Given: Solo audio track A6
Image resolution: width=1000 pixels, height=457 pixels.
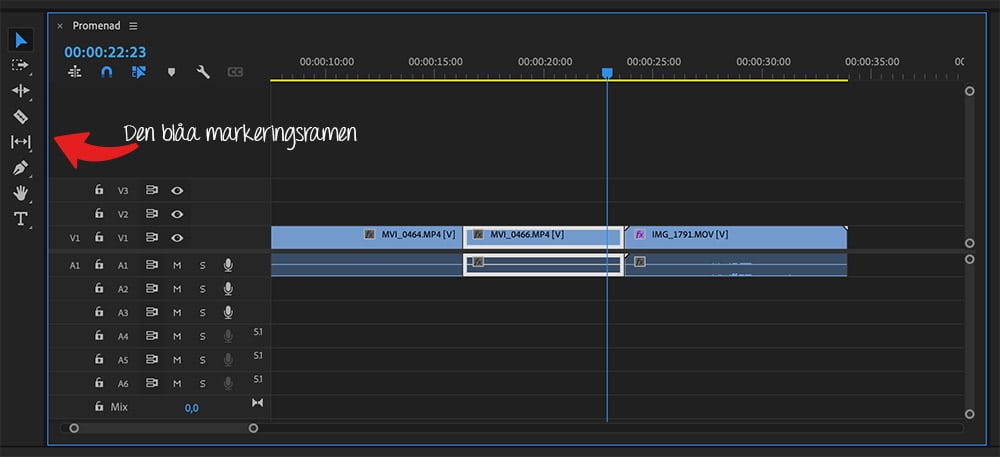Looking at the screenshot, I should 203,383.
